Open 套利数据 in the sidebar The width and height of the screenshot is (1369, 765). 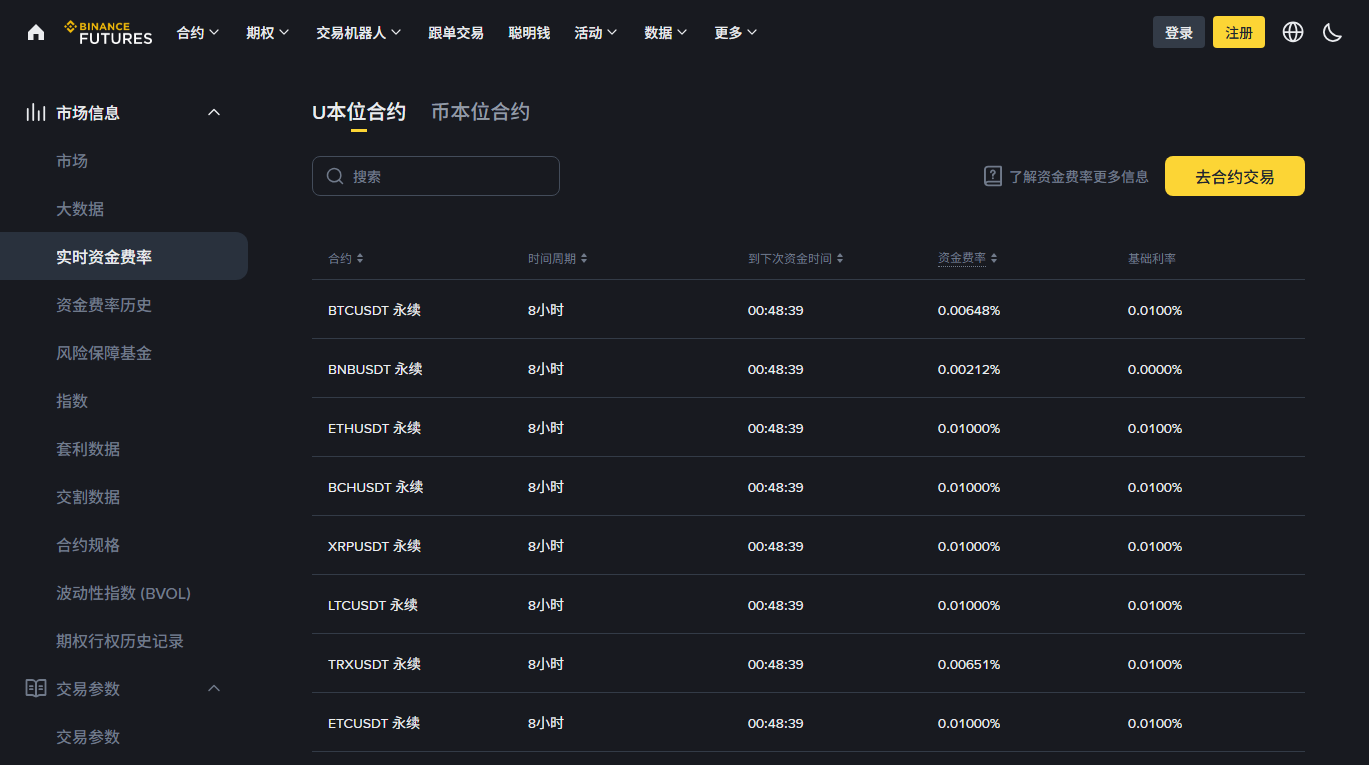(88, 449)
